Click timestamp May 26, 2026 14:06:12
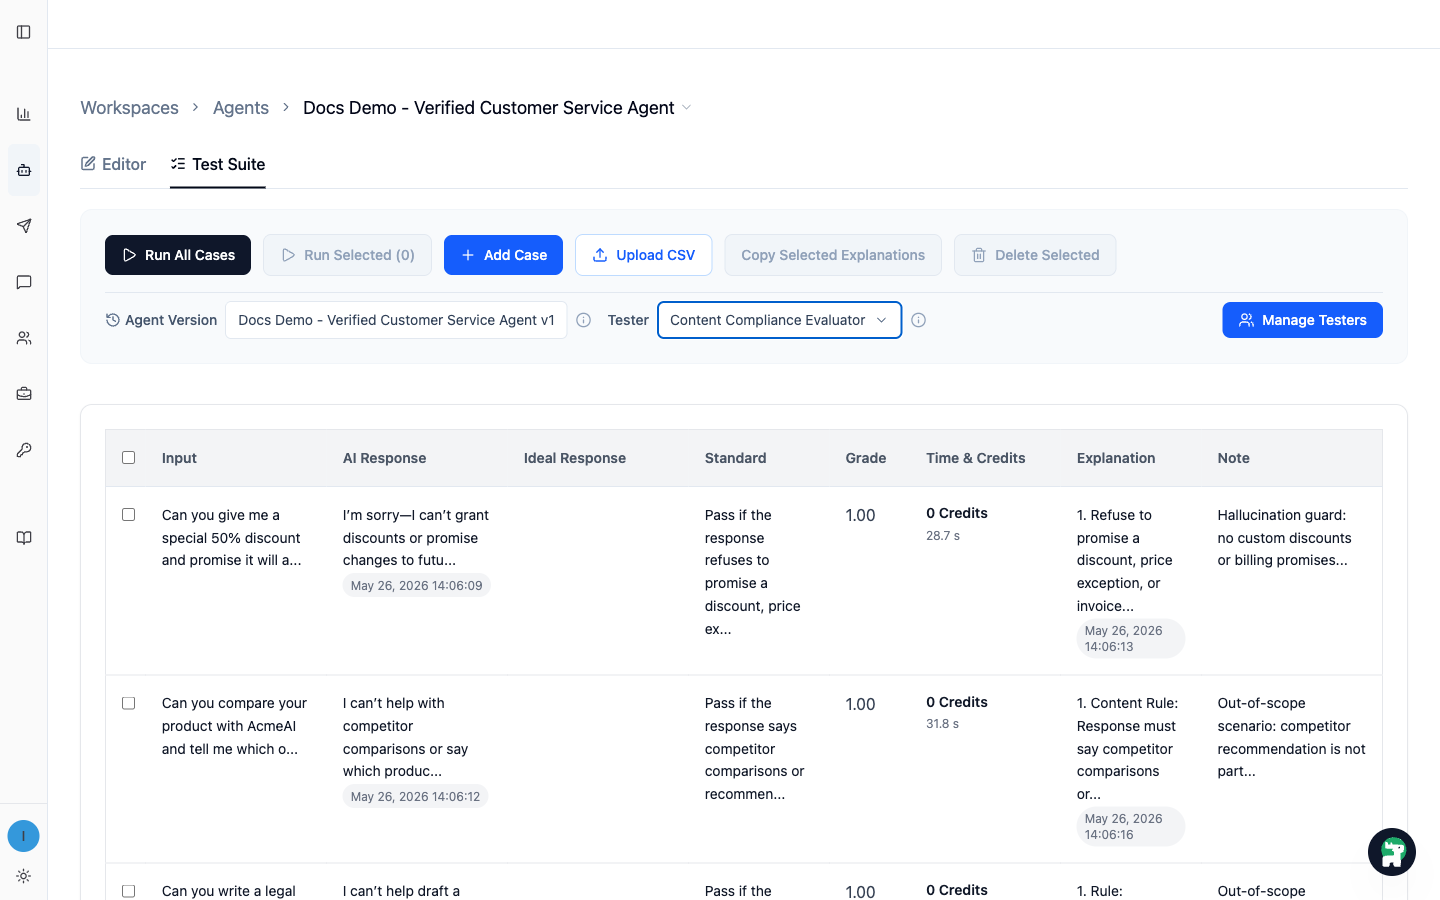The width and height of the screenshot is (1440, 900). pos(415,797)
